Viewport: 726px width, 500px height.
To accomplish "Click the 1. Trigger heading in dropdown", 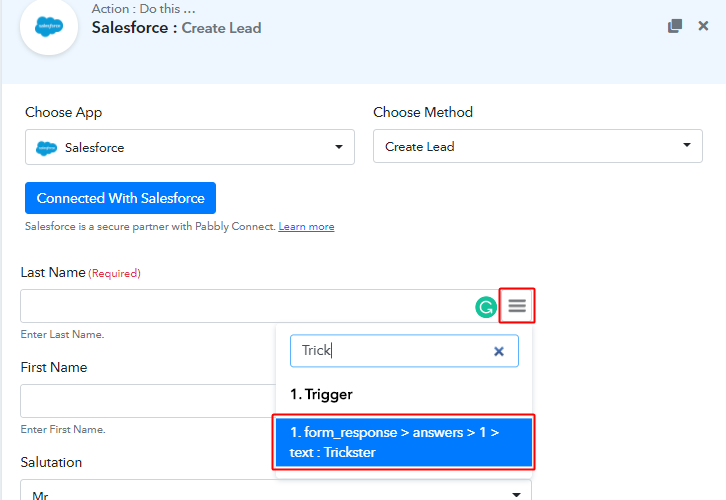I will (321, 394).
